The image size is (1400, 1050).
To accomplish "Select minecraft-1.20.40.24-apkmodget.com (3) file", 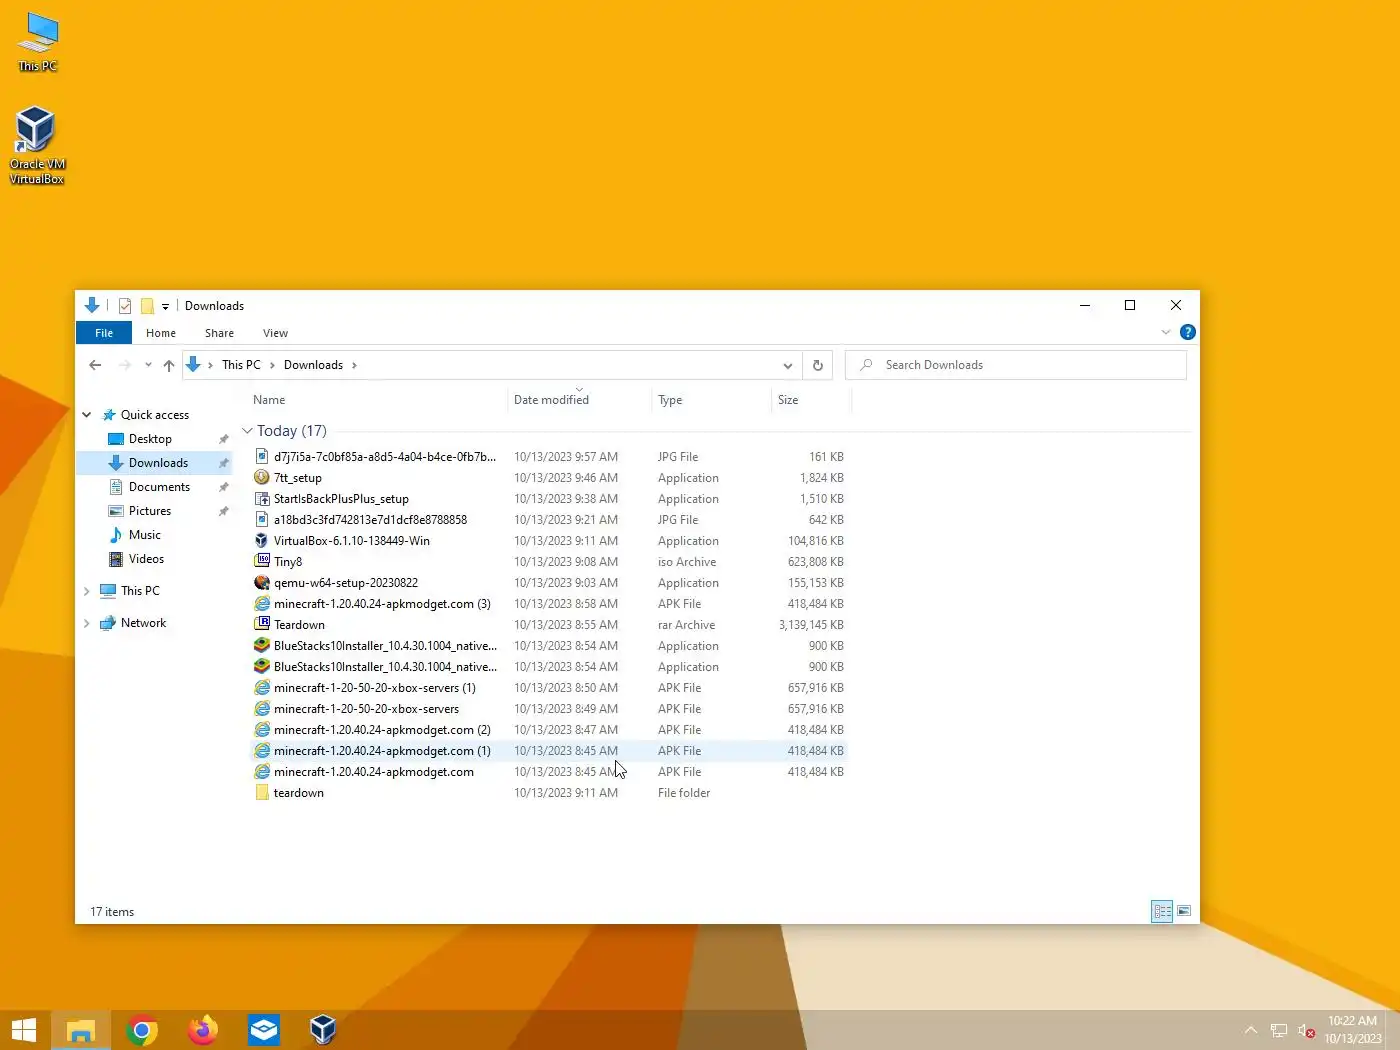I will click(382, 604).
